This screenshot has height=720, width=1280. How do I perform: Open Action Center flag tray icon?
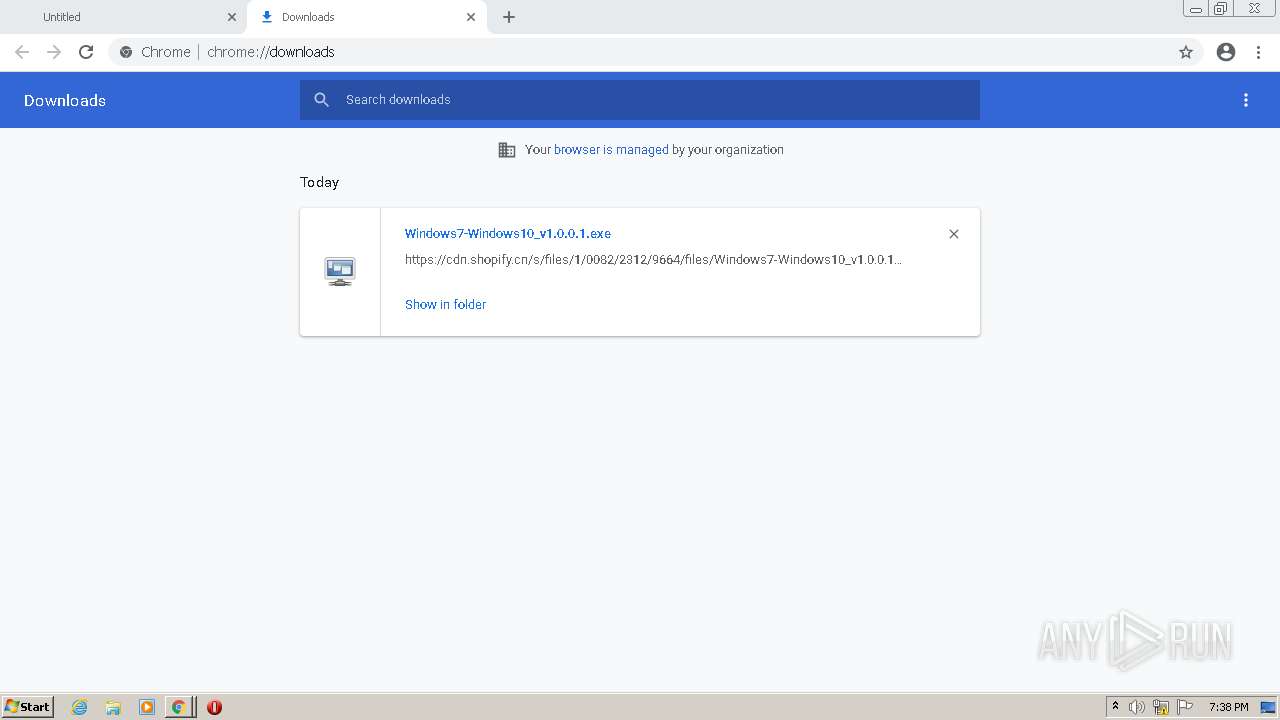1185,707
